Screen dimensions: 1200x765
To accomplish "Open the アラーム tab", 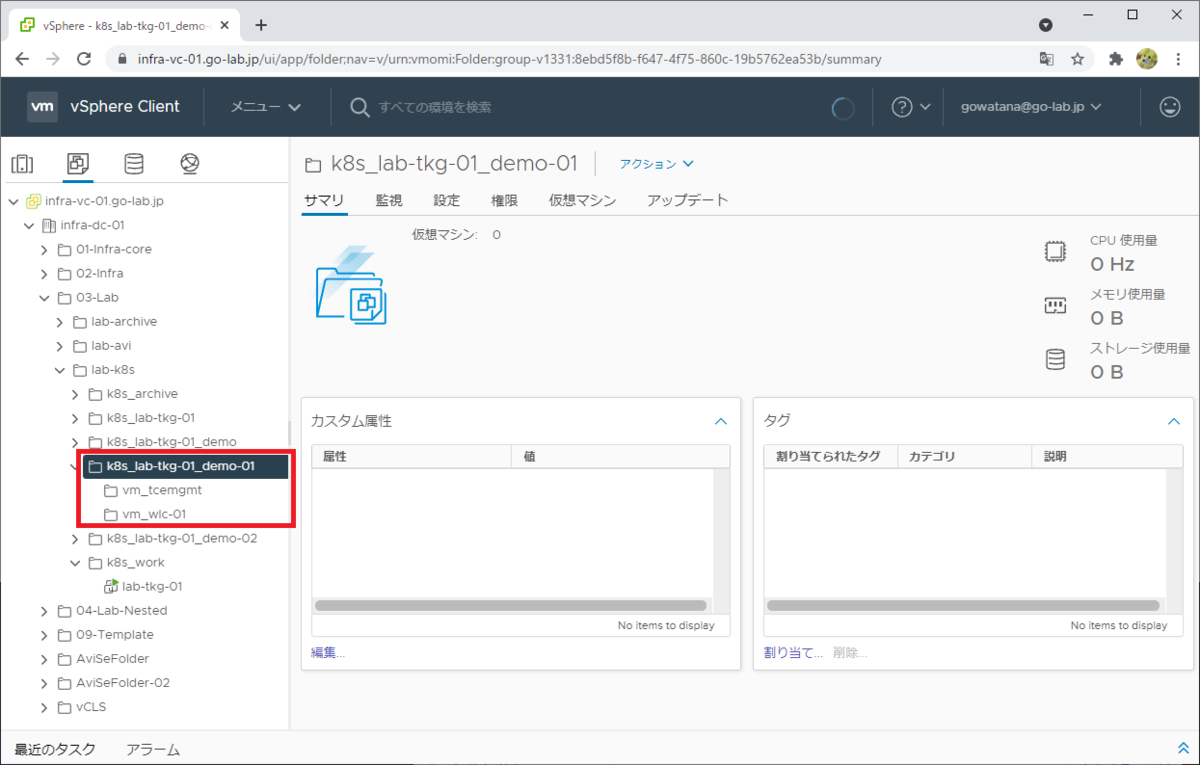I will point(153,749).
